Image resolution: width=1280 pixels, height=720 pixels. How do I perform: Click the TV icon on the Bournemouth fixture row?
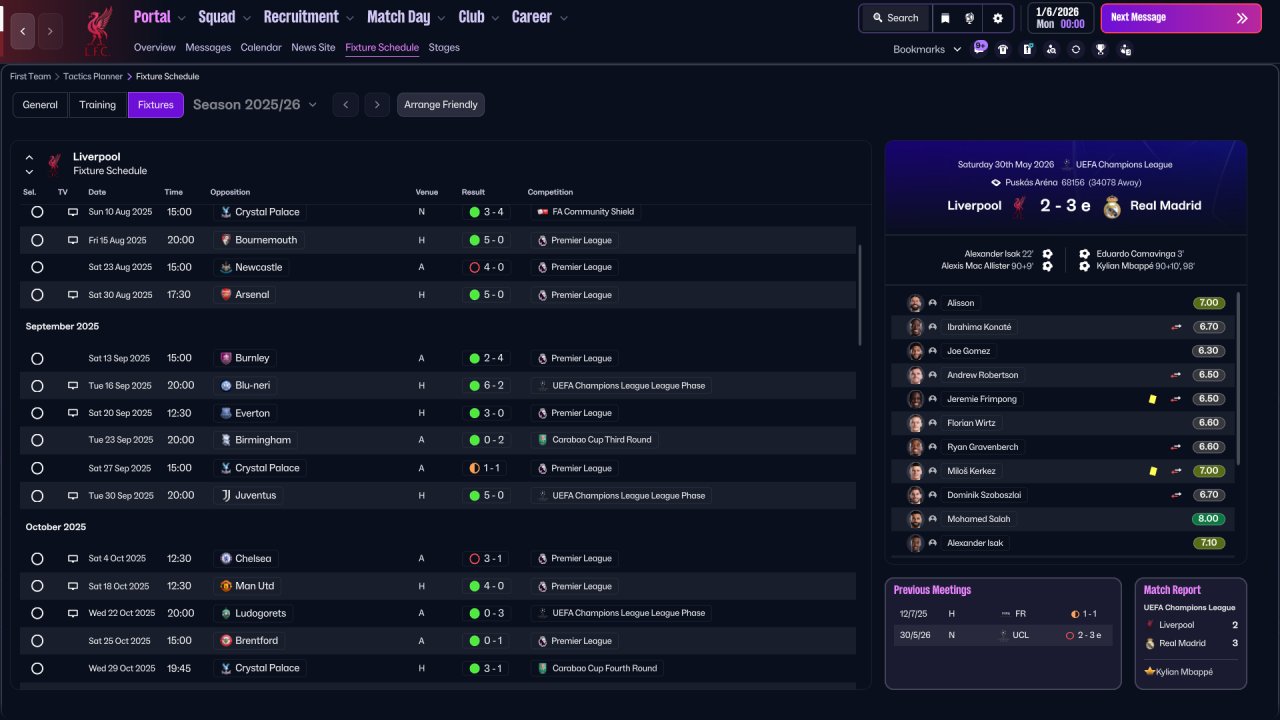coord(73,240)
